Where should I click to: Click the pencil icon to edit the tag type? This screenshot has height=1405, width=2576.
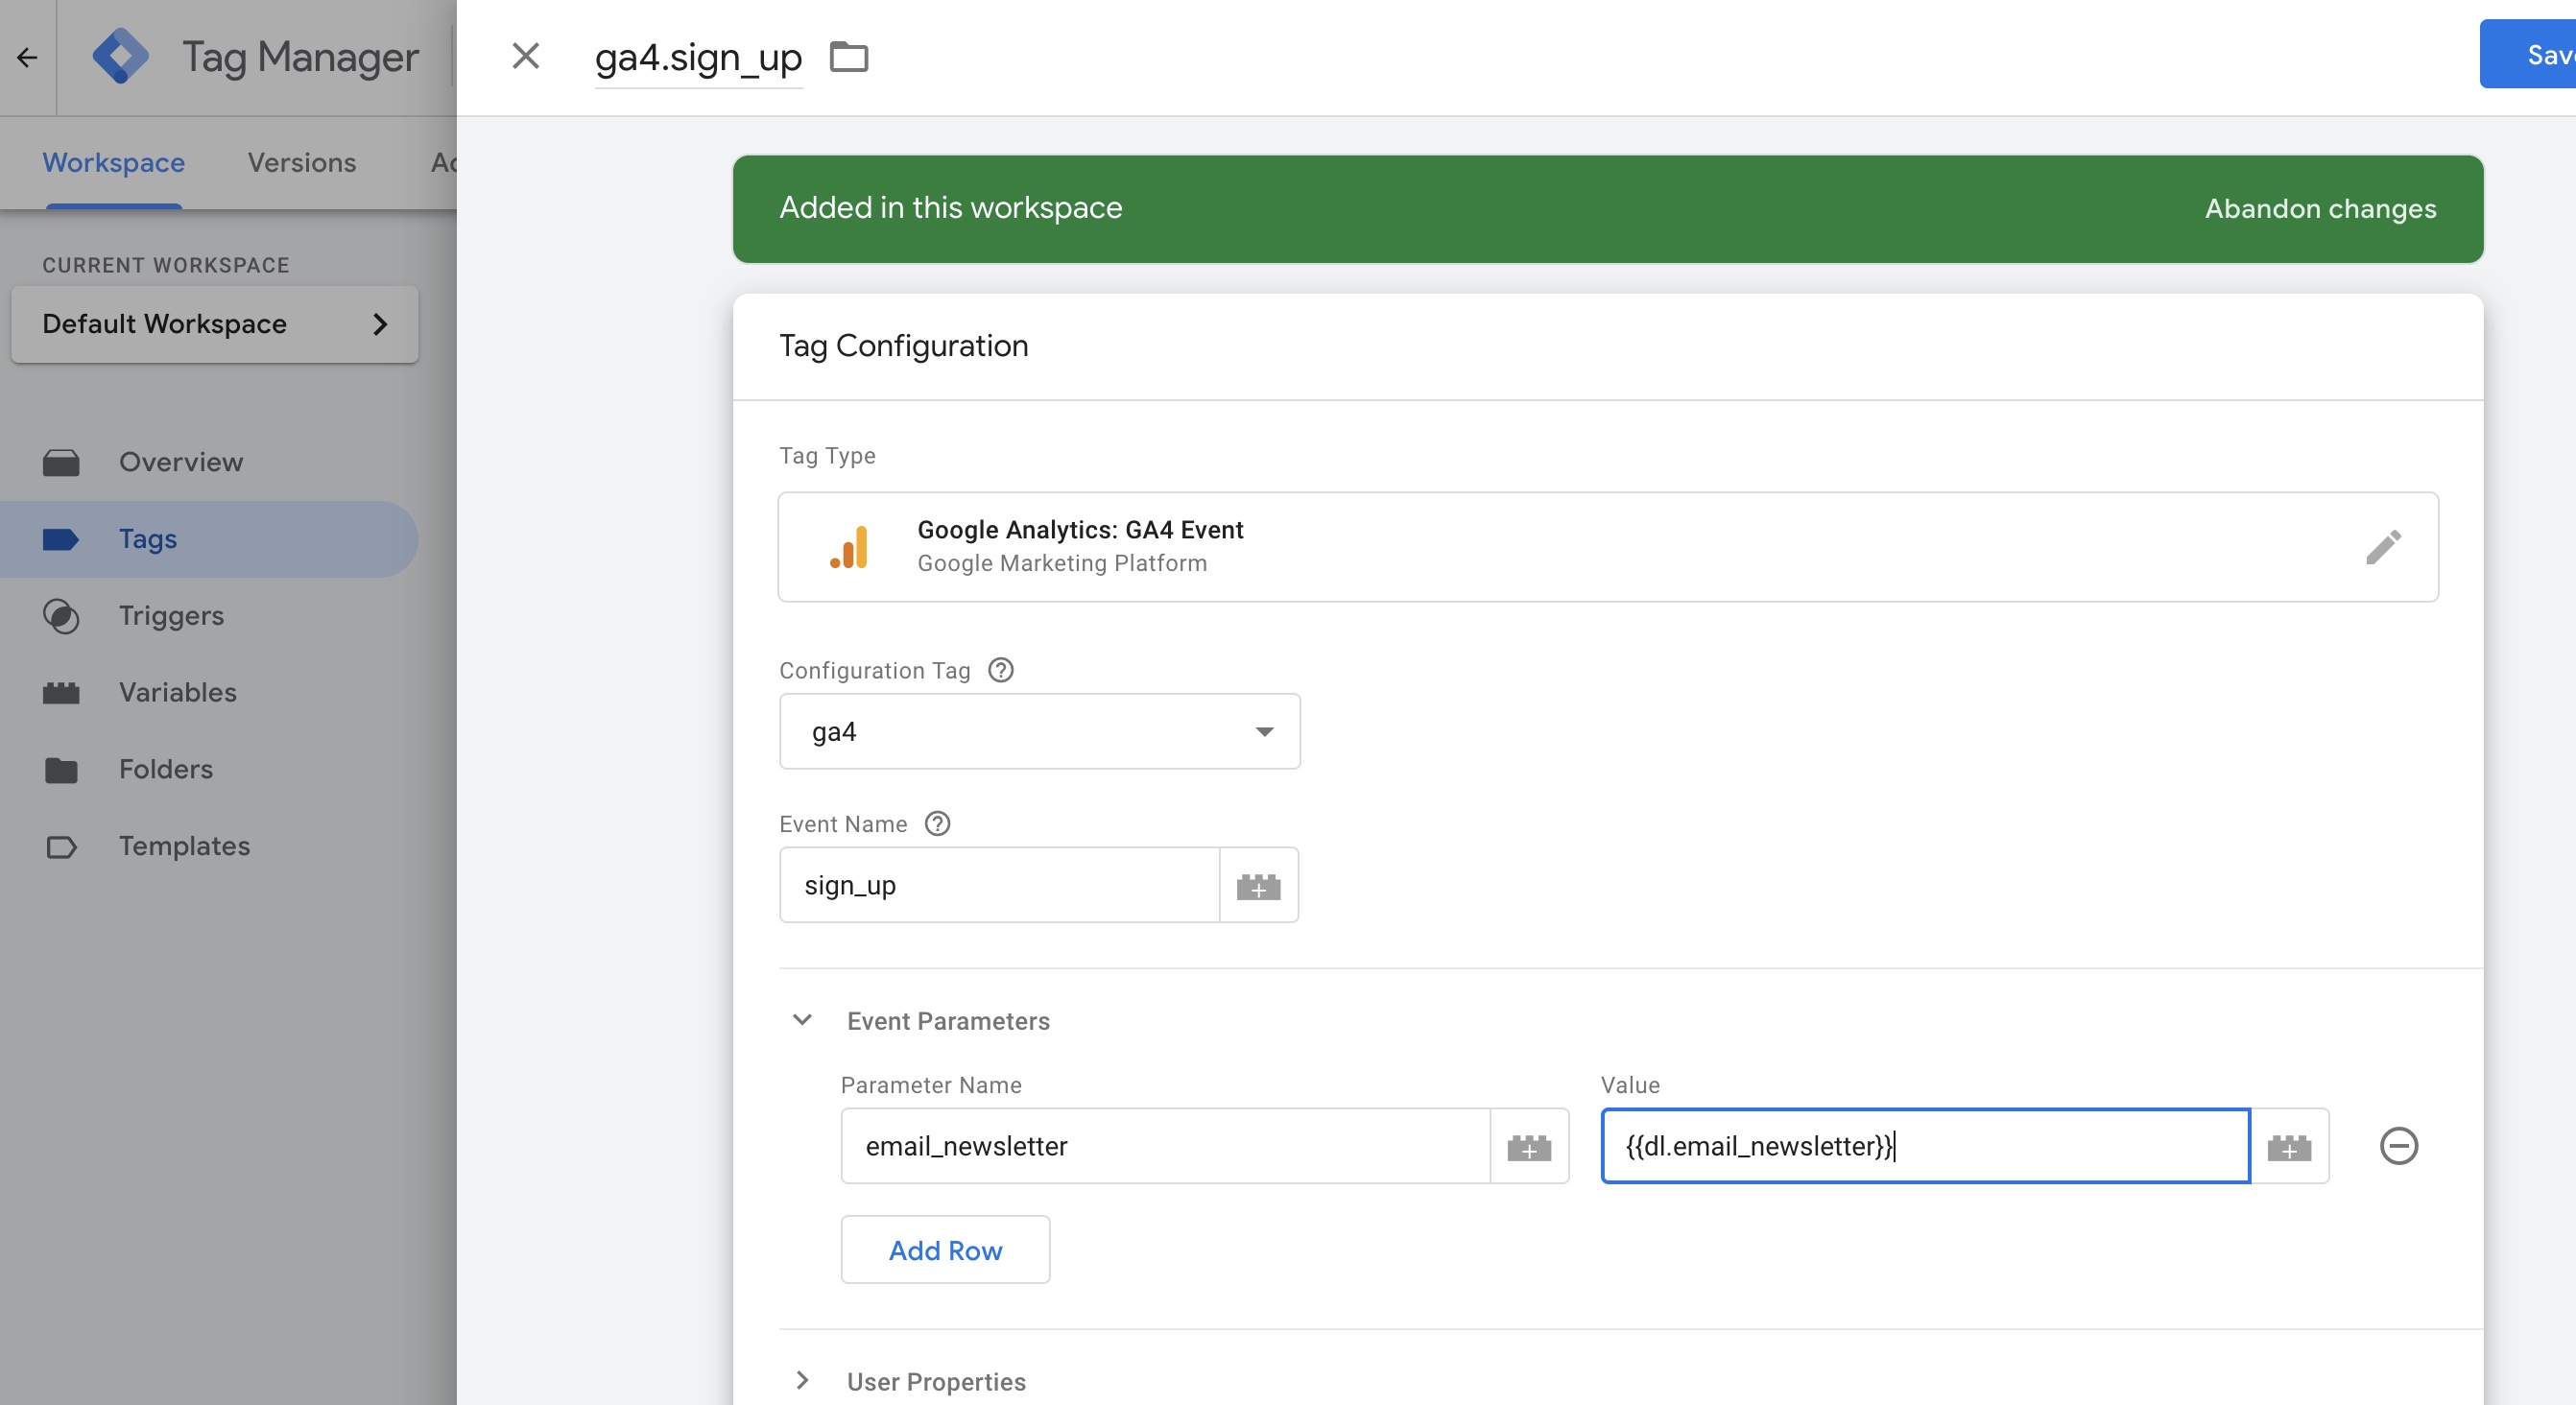point(2383,547)
